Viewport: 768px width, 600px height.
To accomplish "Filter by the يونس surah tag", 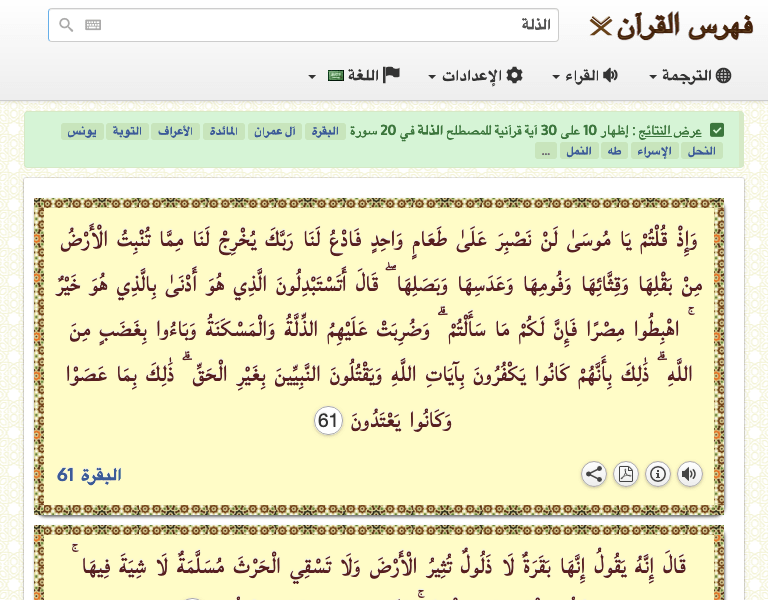I will pyautogui.click(x=81, y=132).
